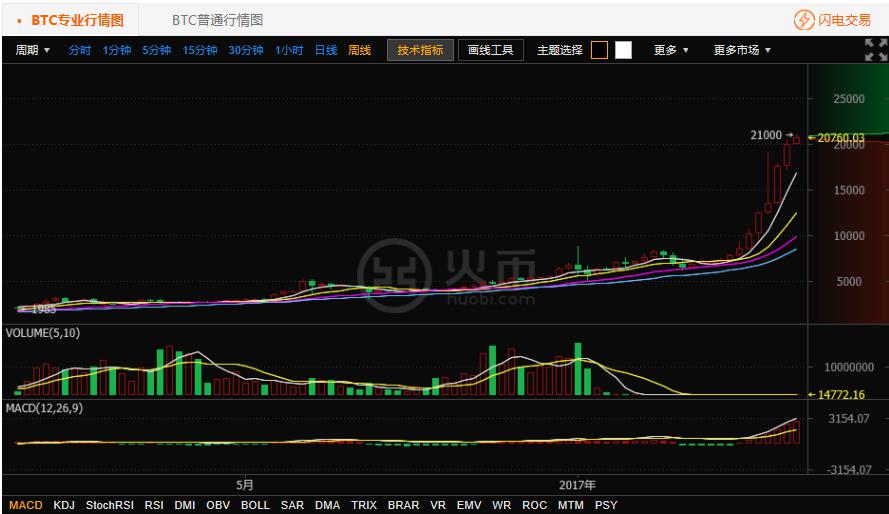Click the 闪电交易 lightning icon
Image resolution: width=889 pixels, height=514 pixels.
coord(804,20)
